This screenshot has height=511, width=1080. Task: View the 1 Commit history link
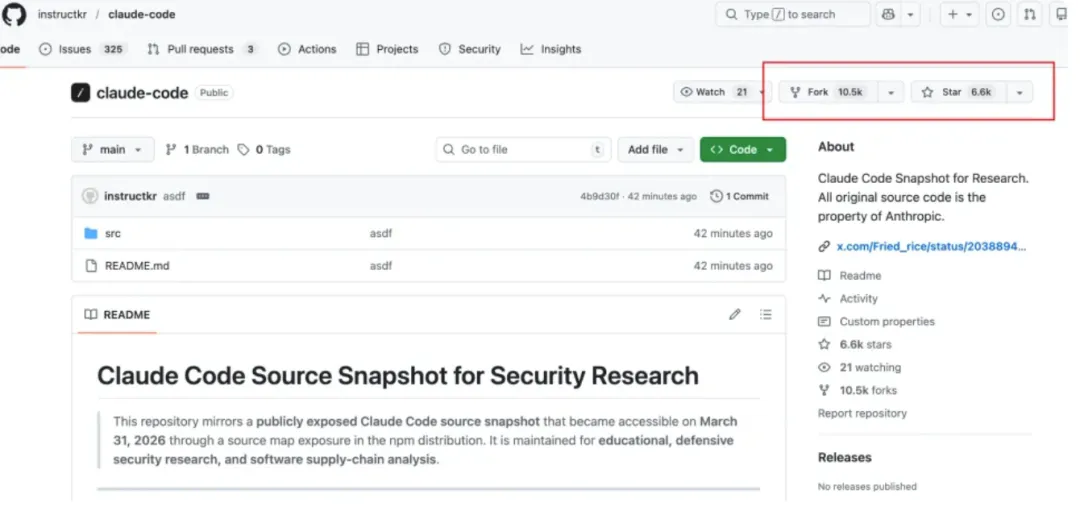pyautogui.click(x=740, y=196)
